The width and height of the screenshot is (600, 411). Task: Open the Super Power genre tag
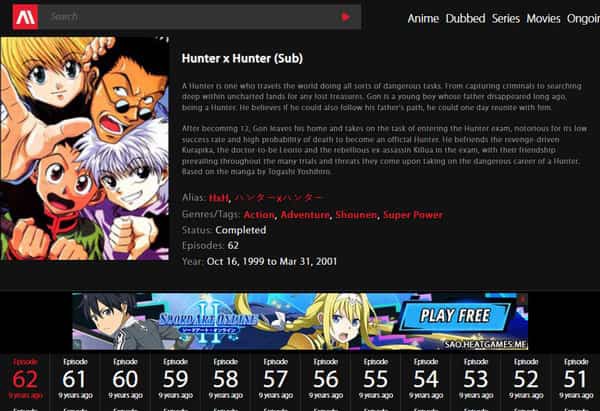click(413, 215)
